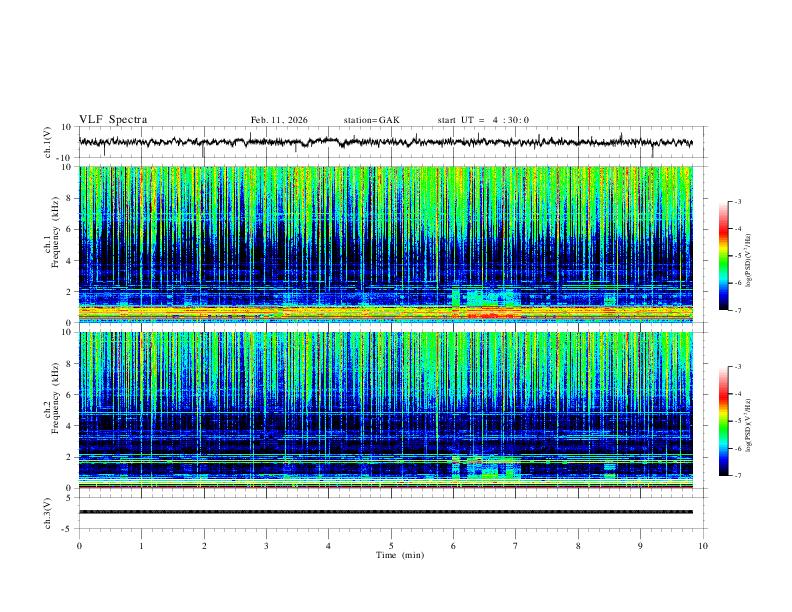Image resolution: width=792 pixels, height=612 pixels.
Task: Click time axis tick label "0"
Action: tap(79, 546)
